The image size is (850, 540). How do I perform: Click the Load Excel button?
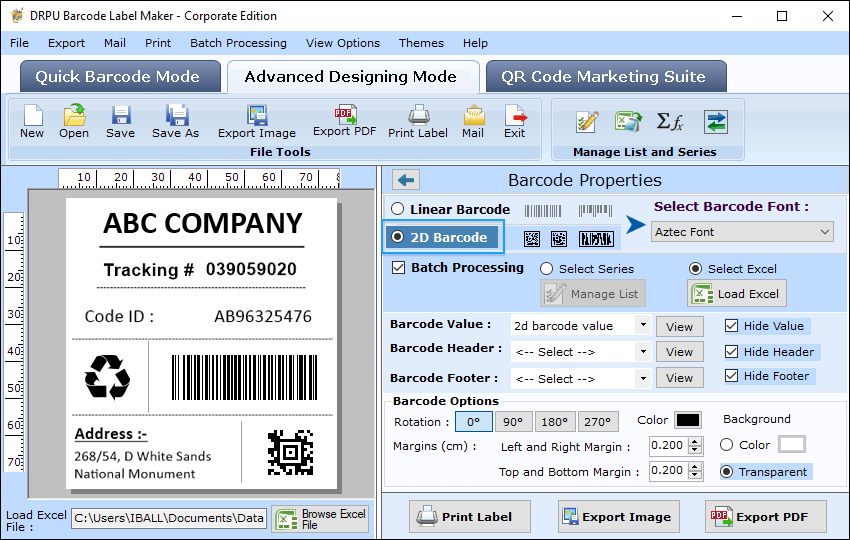pyautogui.click(x=737, y=294)
